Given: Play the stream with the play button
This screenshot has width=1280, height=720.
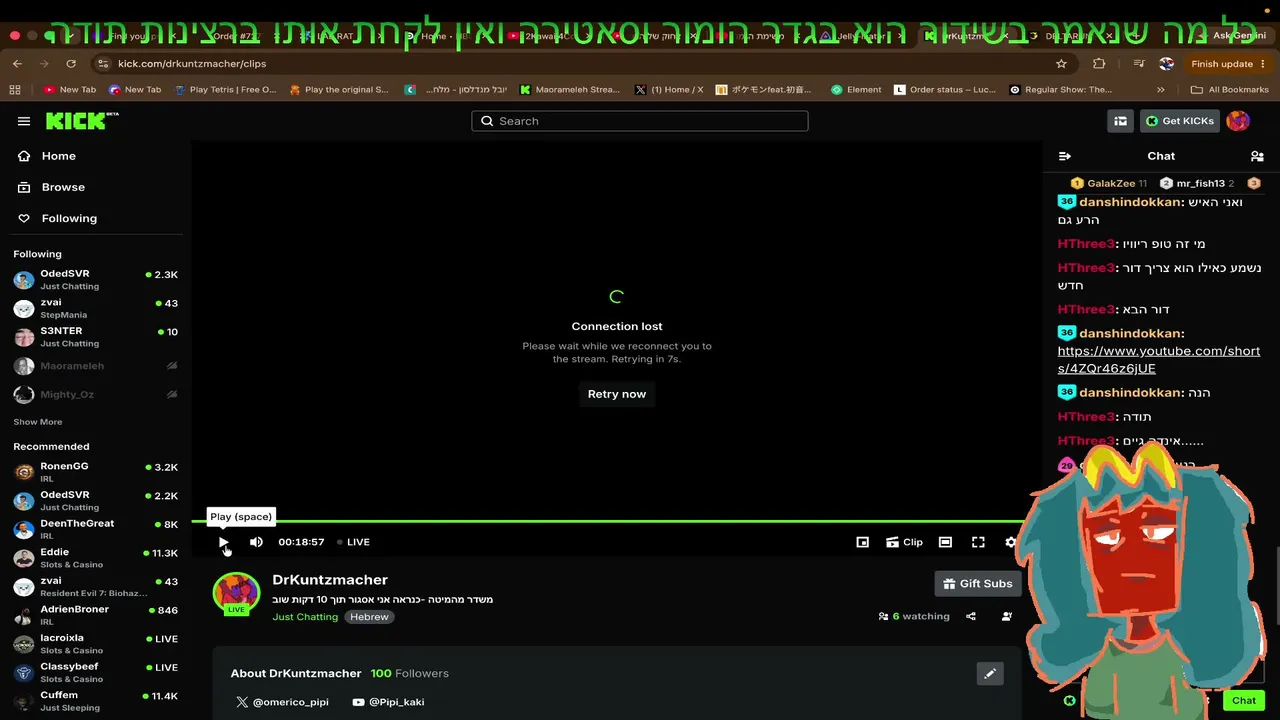Looking at the screenshot, I should click(224, 542).
